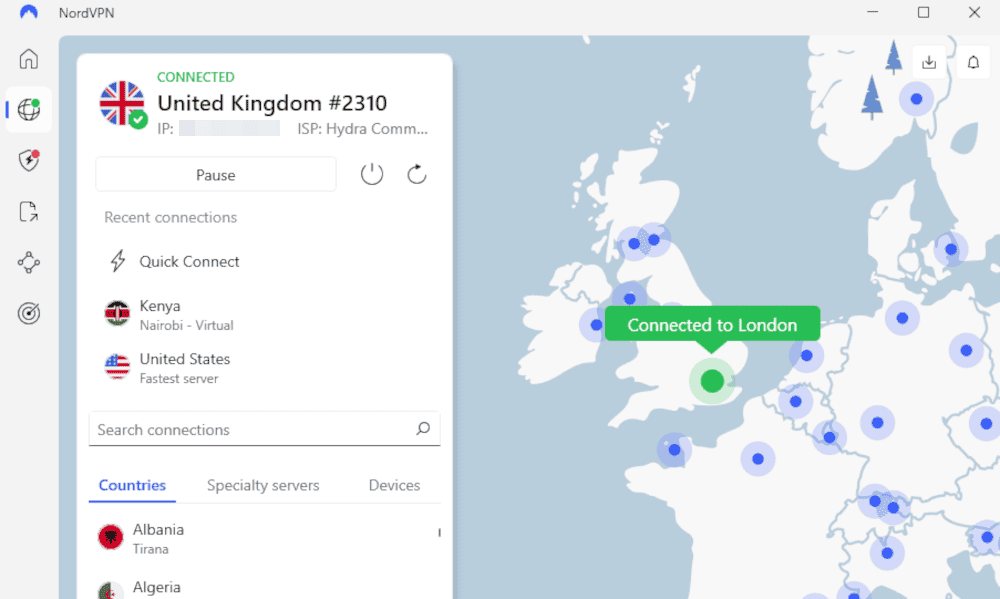Maximize the NordVPN window

point(923,12)
